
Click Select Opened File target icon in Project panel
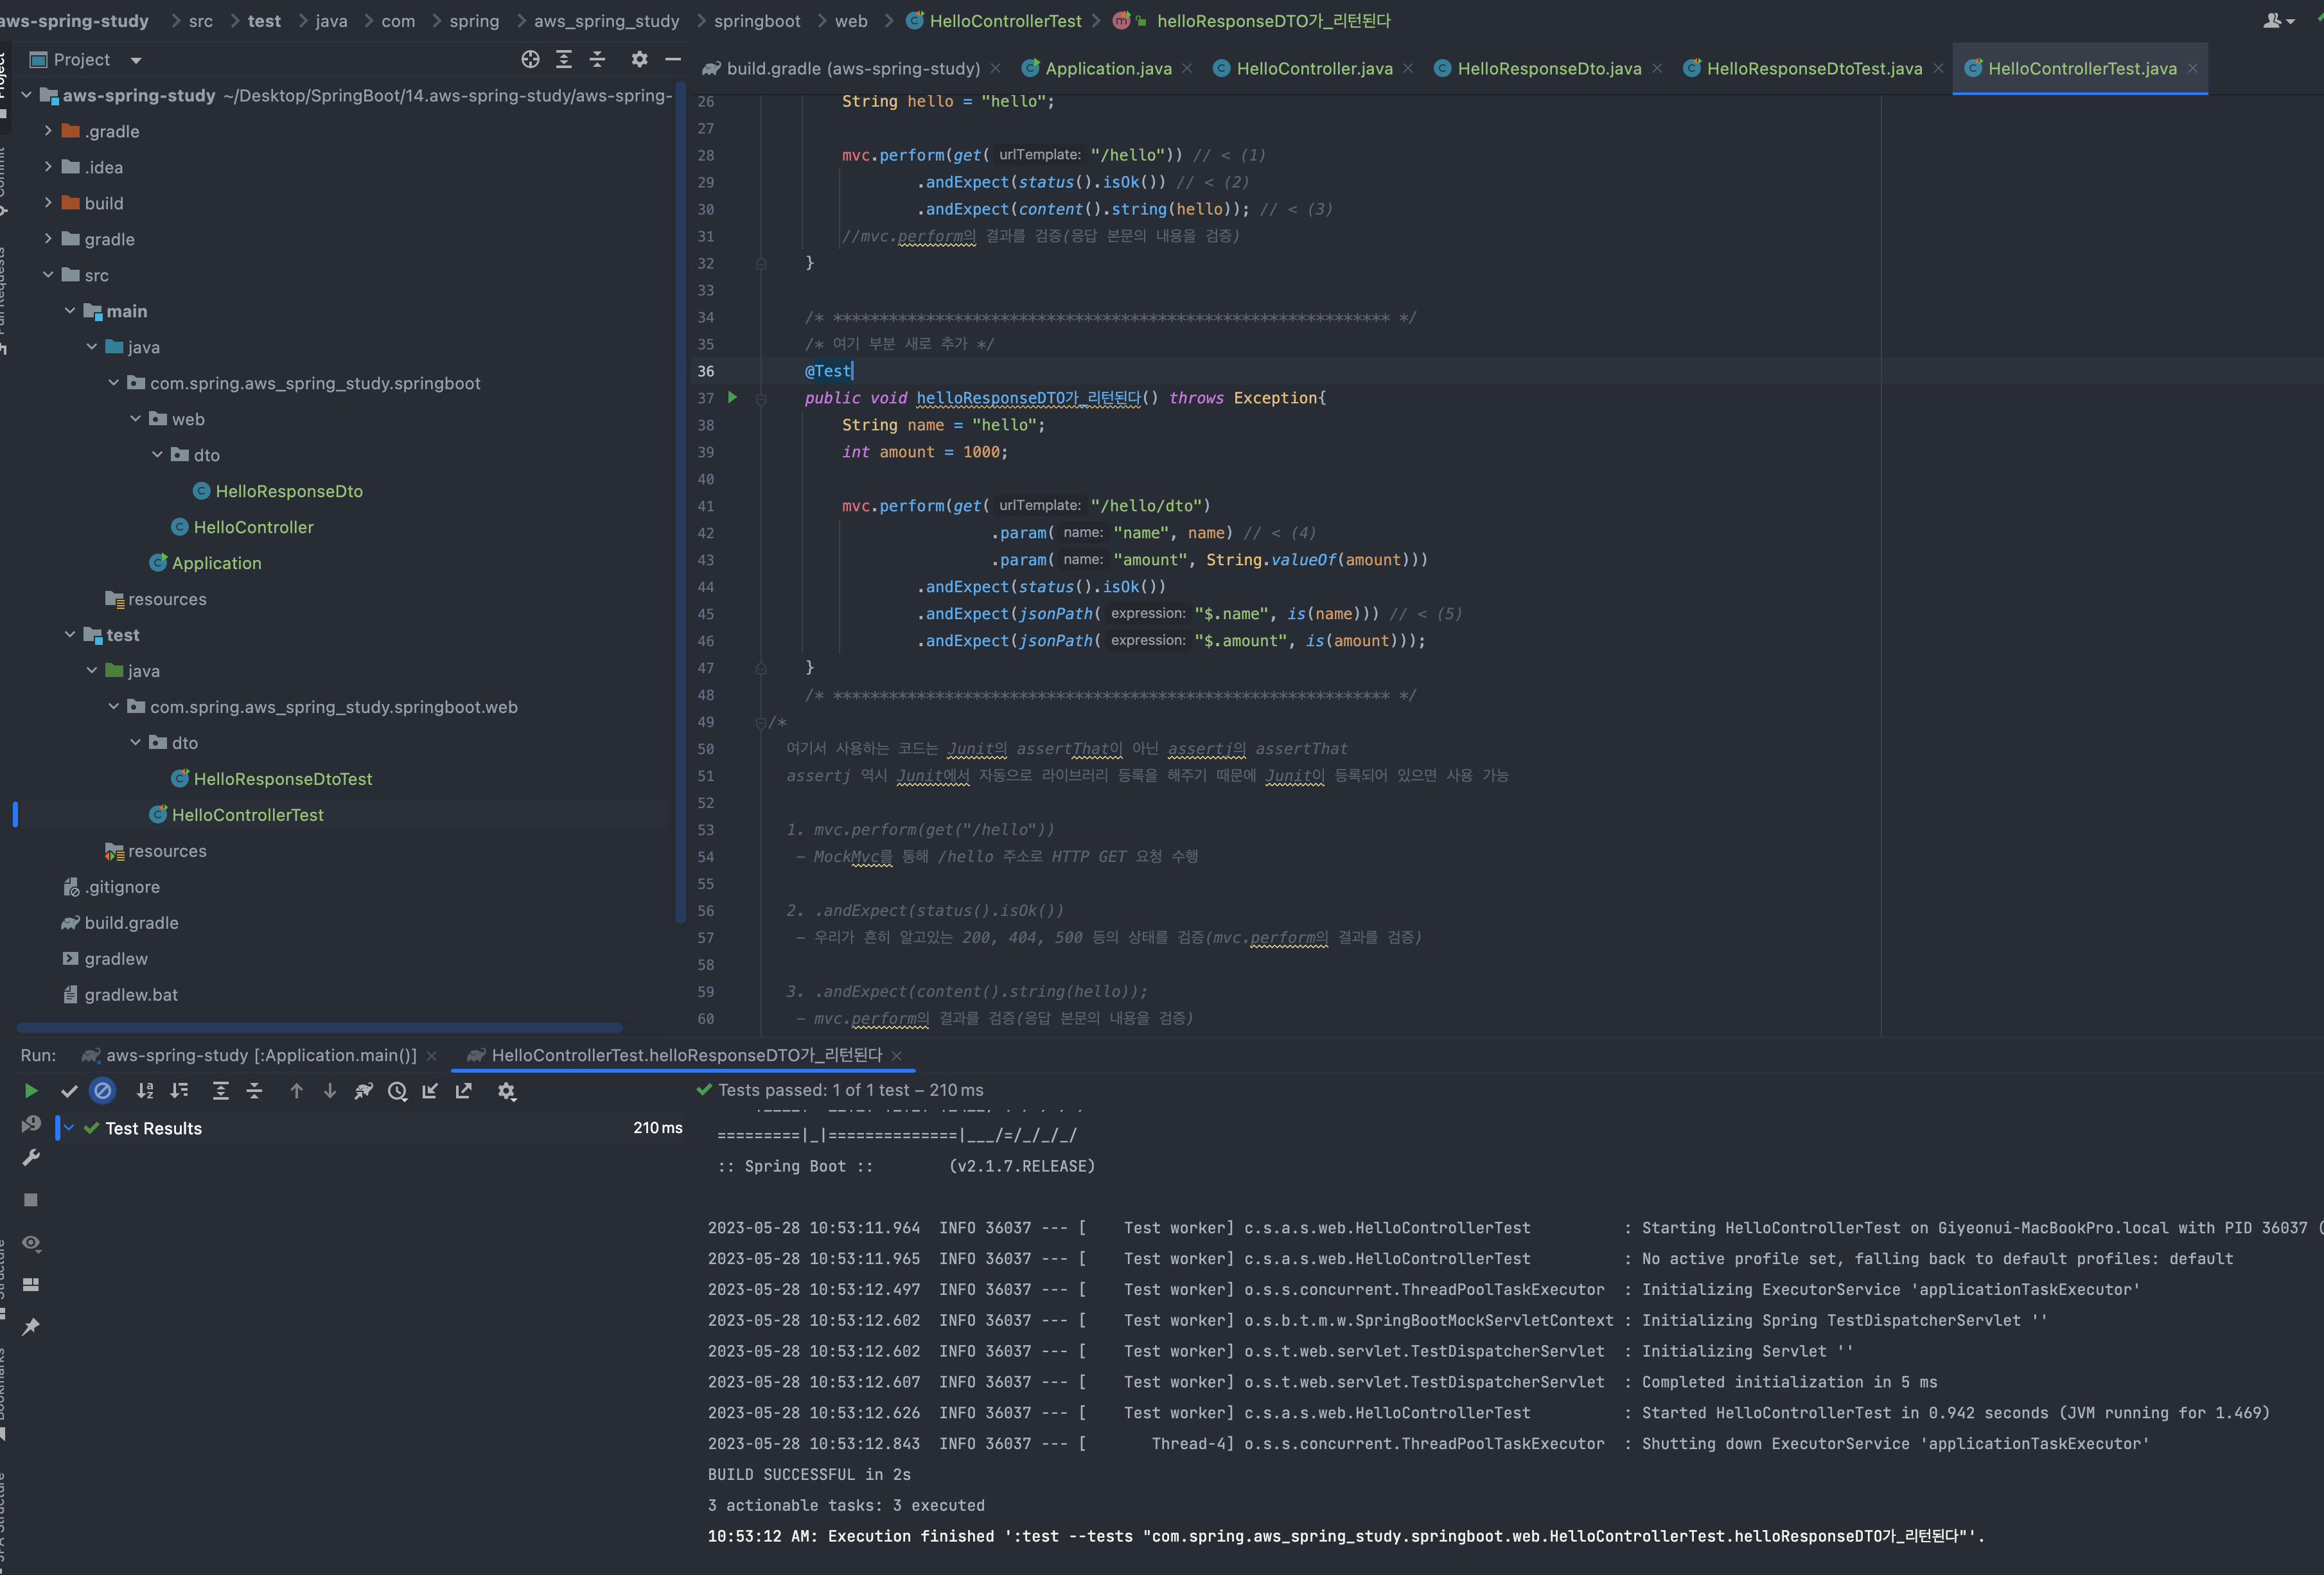tap(530, 59)
